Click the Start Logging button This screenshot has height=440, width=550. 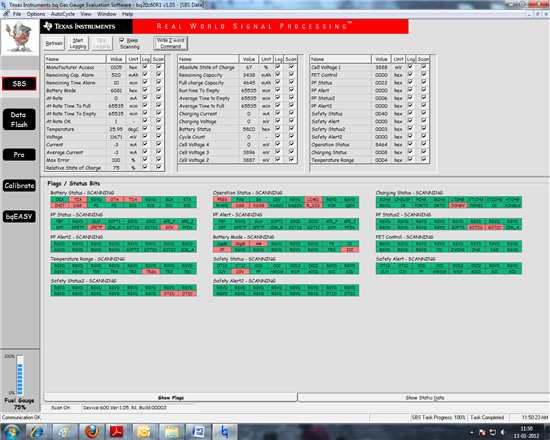(78, 43)
